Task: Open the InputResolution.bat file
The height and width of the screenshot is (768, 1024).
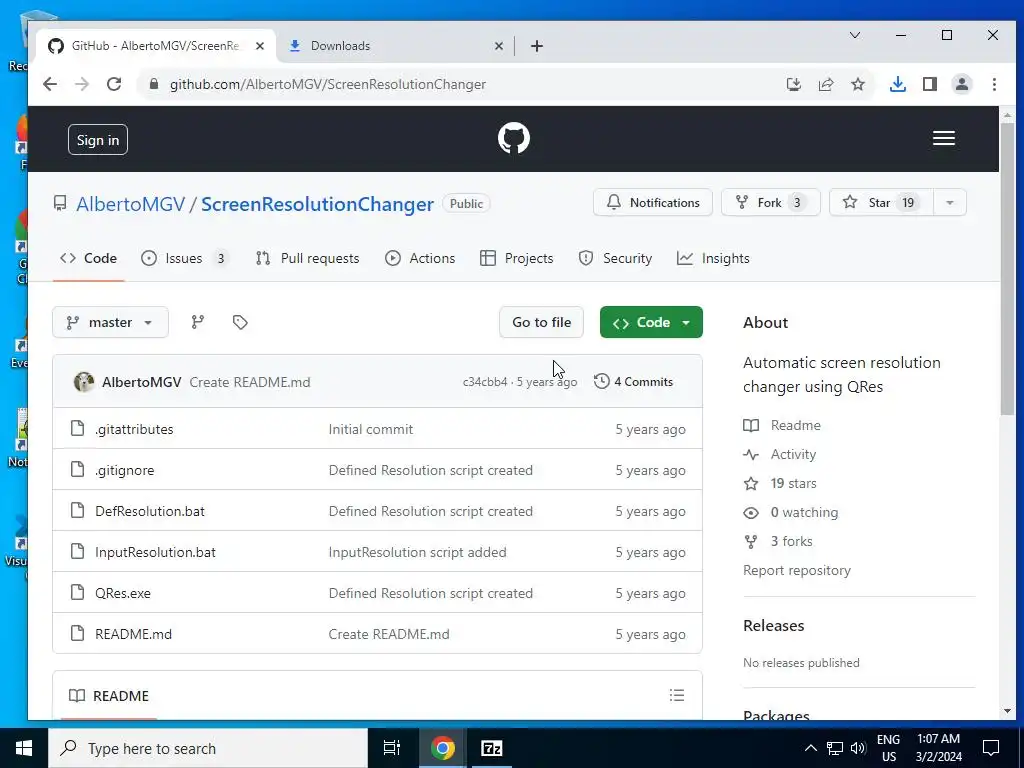Action: (155, 552)
